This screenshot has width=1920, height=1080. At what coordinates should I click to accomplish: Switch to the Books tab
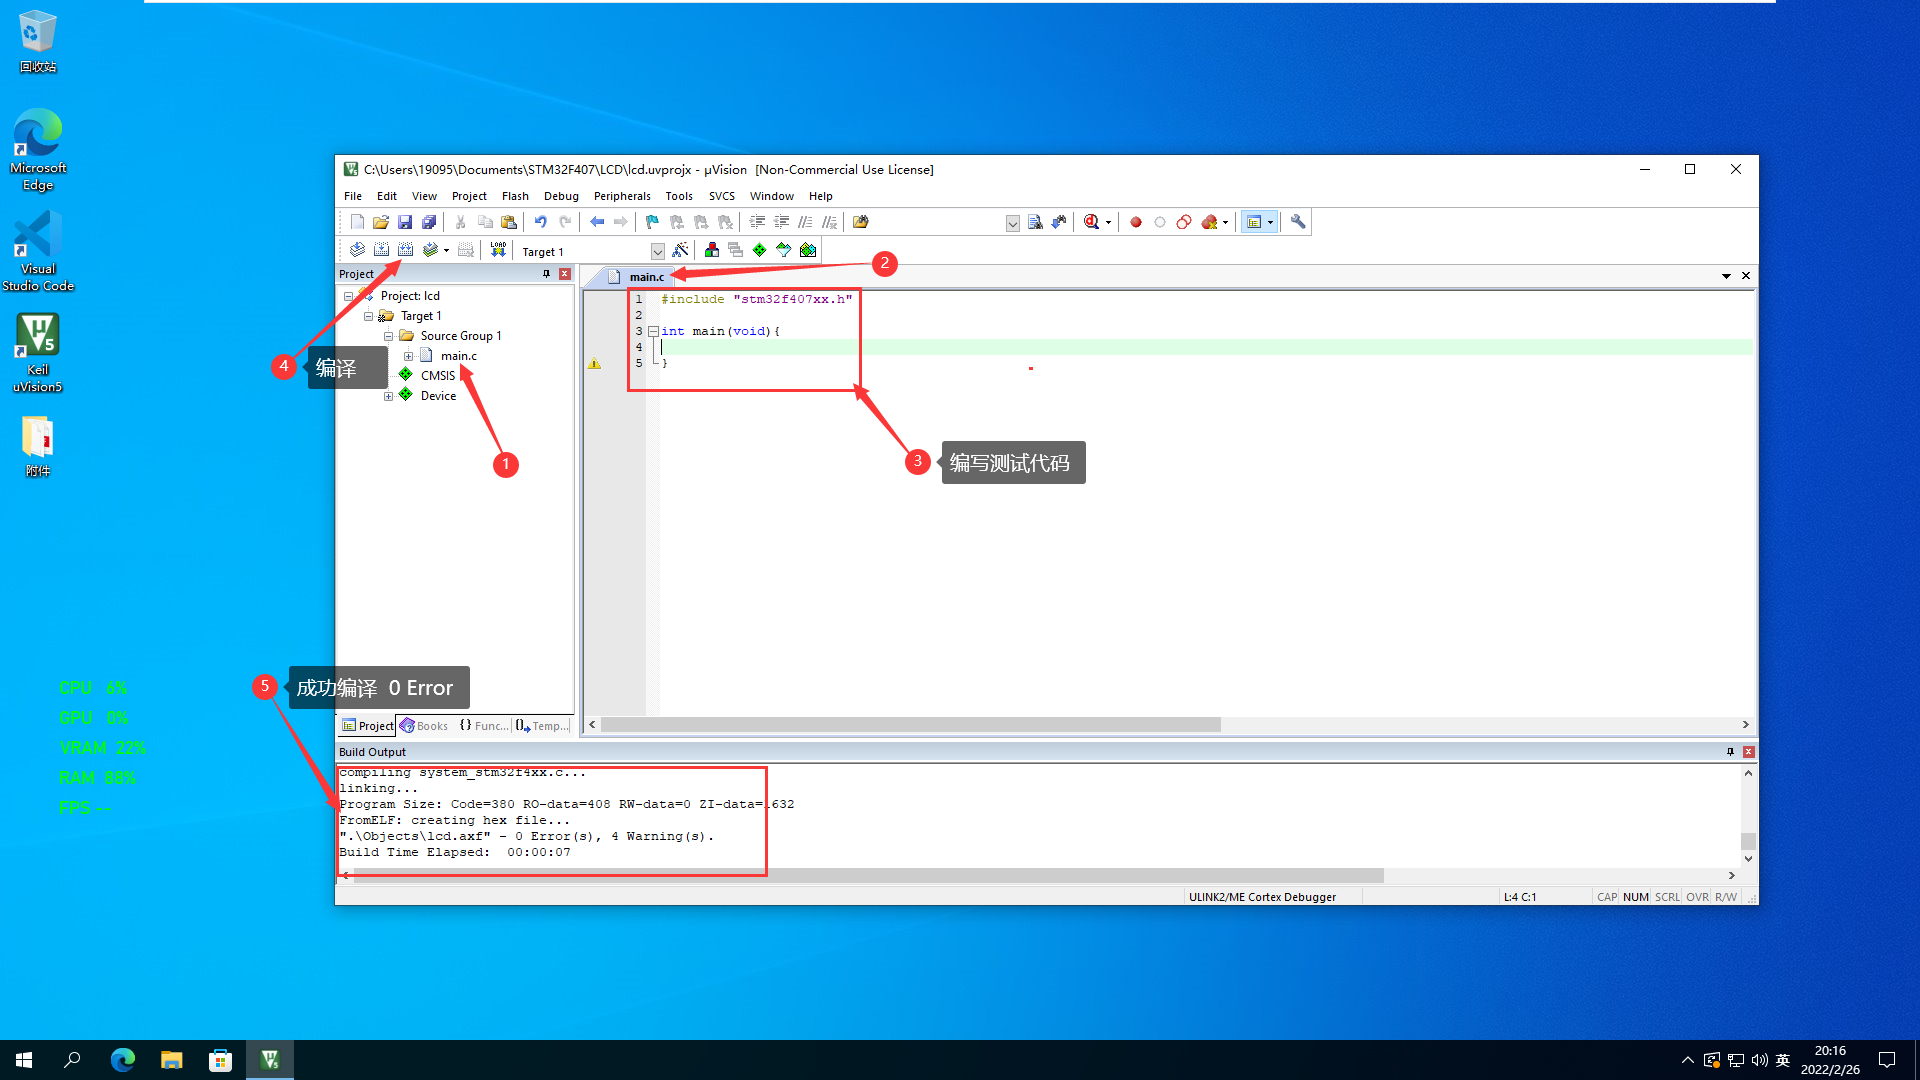[424, 726]
